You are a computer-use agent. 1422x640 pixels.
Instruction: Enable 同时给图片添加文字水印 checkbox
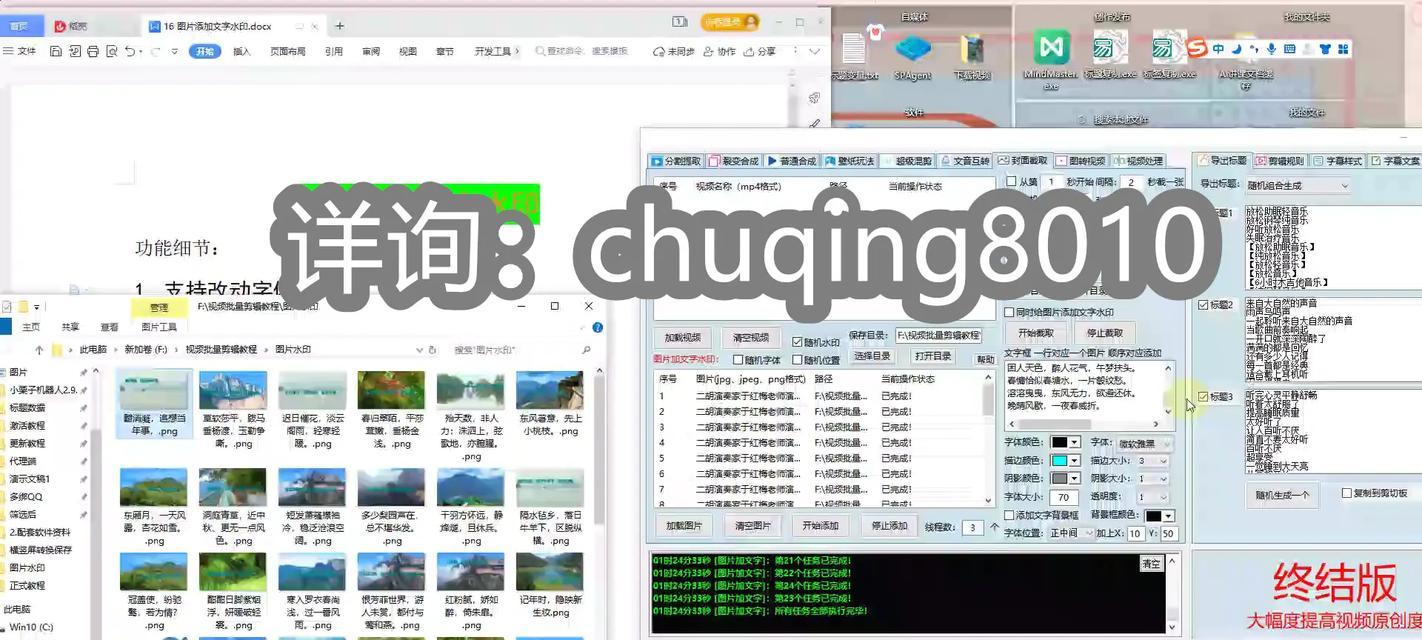(x=1009, y=313)
